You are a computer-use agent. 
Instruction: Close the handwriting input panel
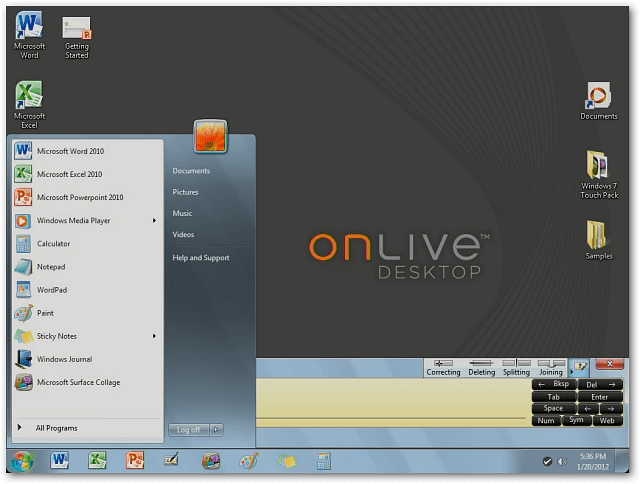609,364
